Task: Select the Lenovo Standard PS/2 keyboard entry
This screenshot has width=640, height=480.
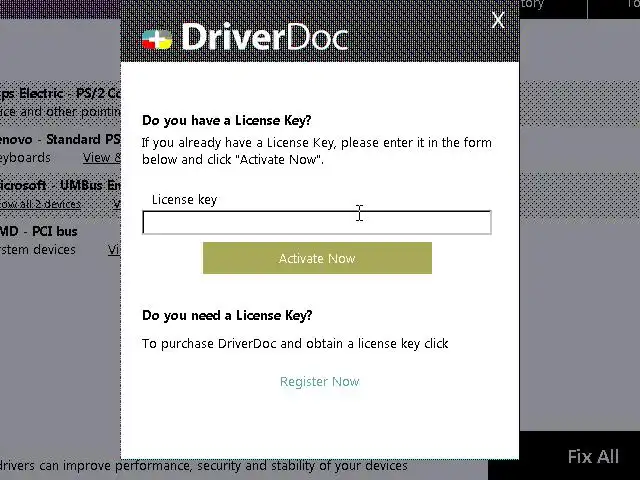Action: point(60,139)
